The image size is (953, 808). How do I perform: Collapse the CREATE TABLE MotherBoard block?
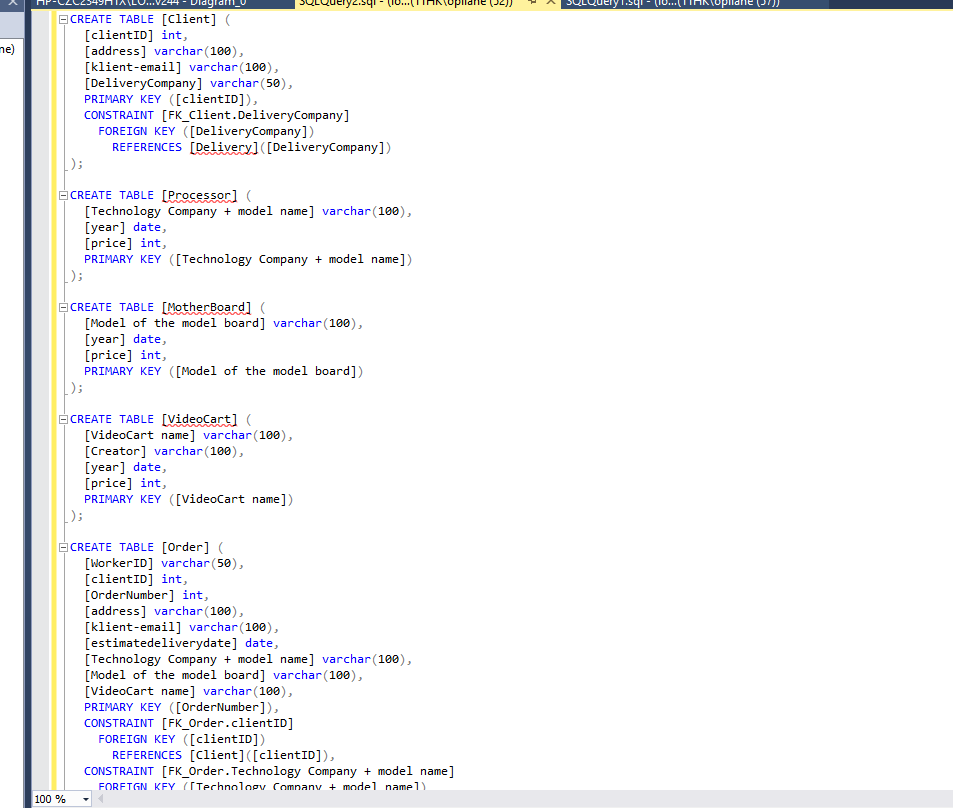(x=64, y=307)
